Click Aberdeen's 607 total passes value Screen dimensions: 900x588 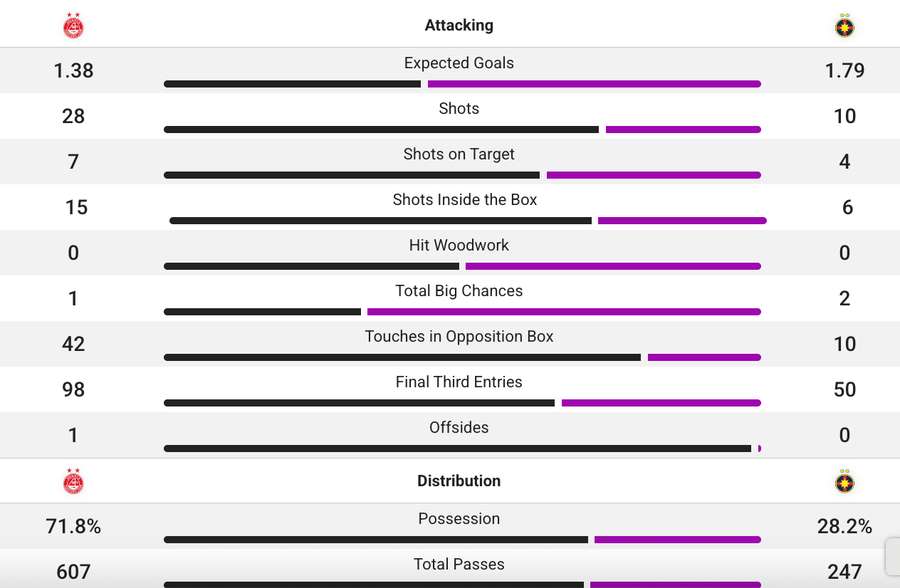(x=73, y=572)
